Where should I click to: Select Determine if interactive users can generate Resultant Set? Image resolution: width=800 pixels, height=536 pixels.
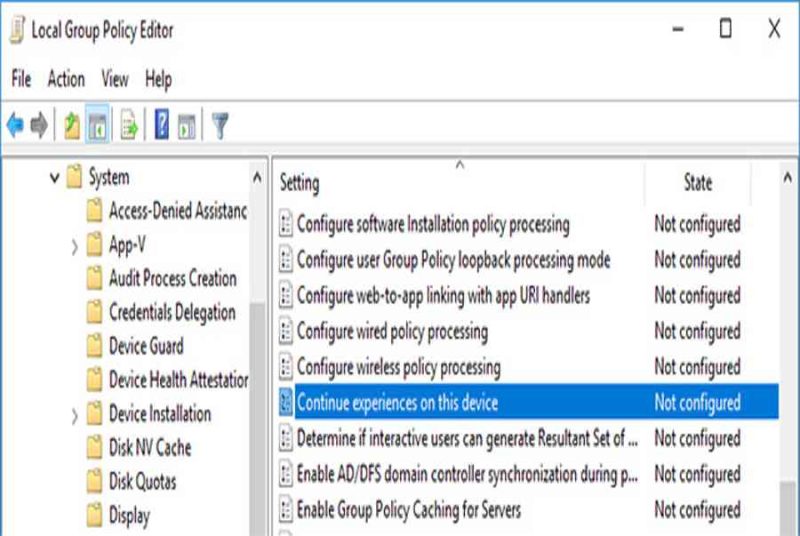[467, 438]
